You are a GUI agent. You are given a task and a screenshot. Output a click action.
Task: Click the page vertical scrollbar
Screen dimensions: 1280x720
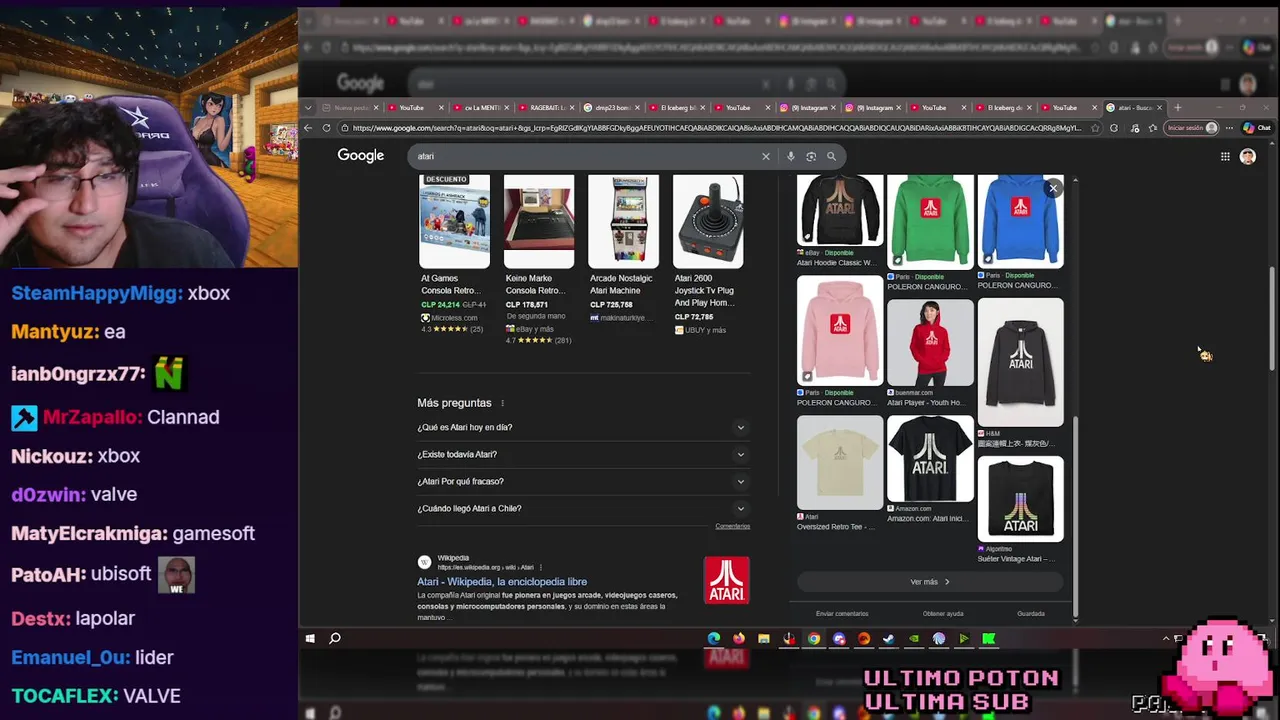click(1273, 320)
